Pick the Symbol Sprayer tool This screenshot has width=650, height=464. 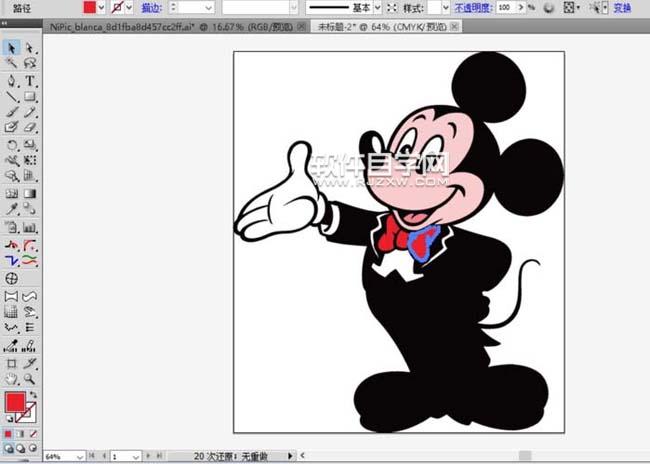coord(11,176)
